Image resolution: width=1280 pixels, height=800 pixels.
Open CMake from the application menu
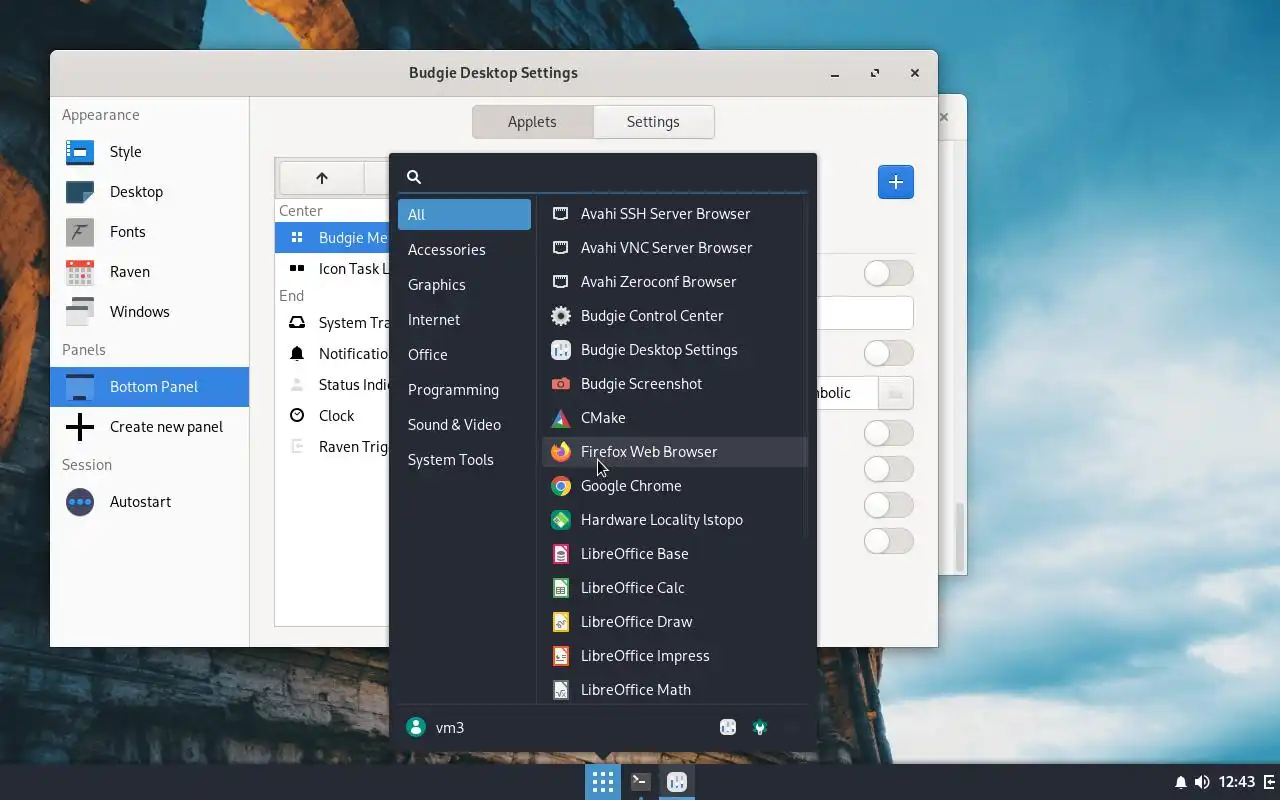pyautogui.click(x=674, y=418)
